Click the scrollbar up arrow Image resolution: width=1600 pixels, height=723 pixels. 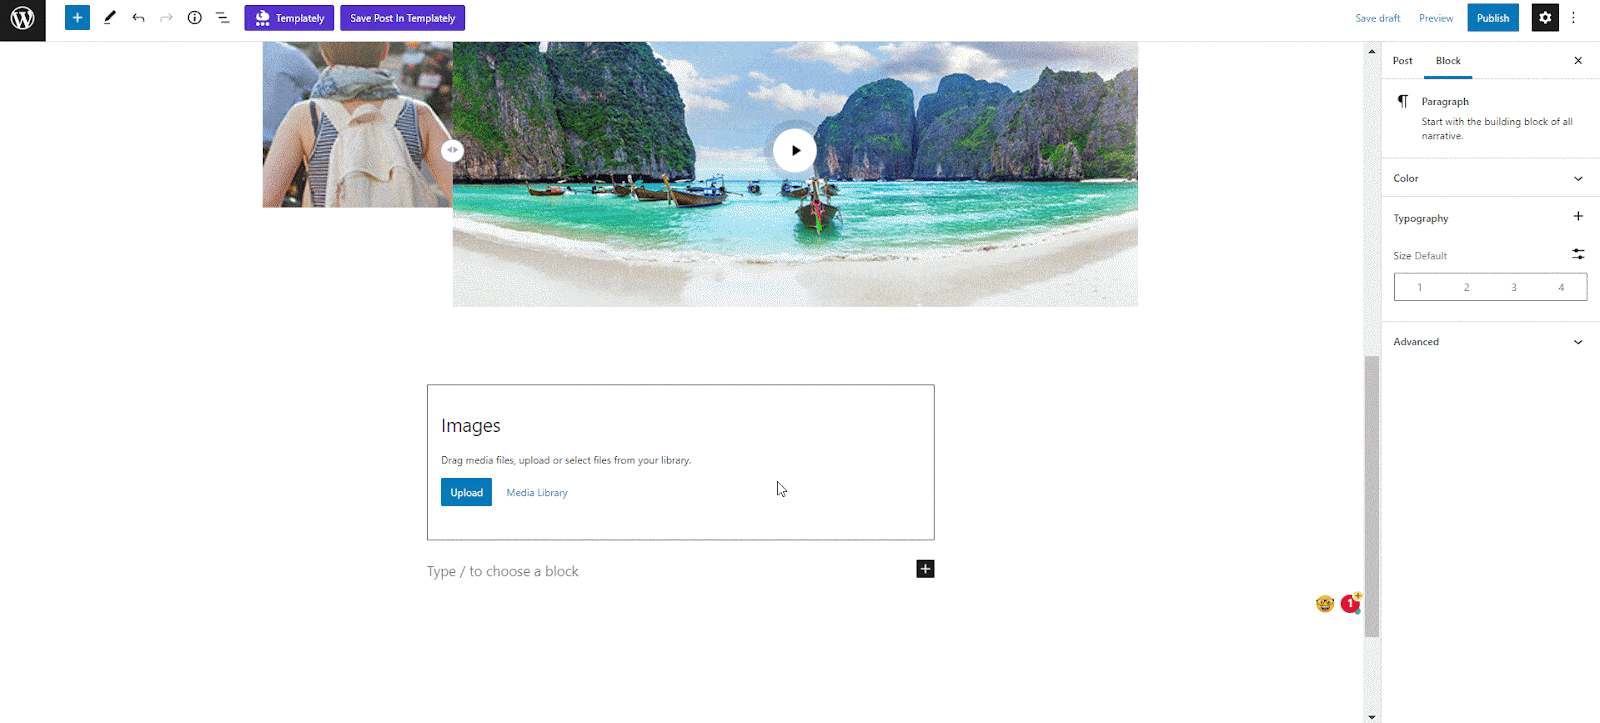pyautogui.click(x=1372, y=50)
